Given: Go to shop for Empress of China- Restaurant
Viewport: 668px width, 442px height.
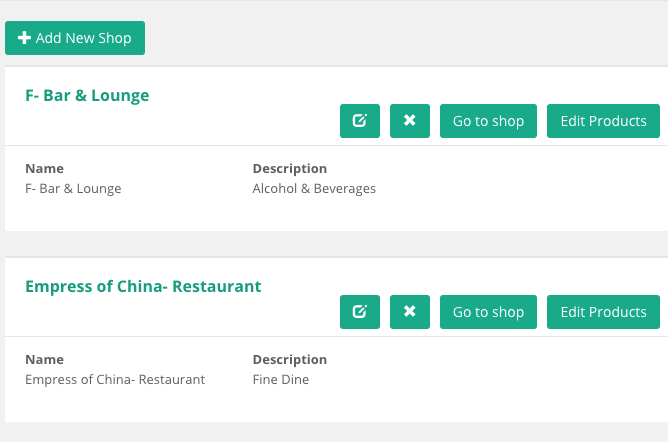Looking at the screenshot, I should click(x=488, y=312).
